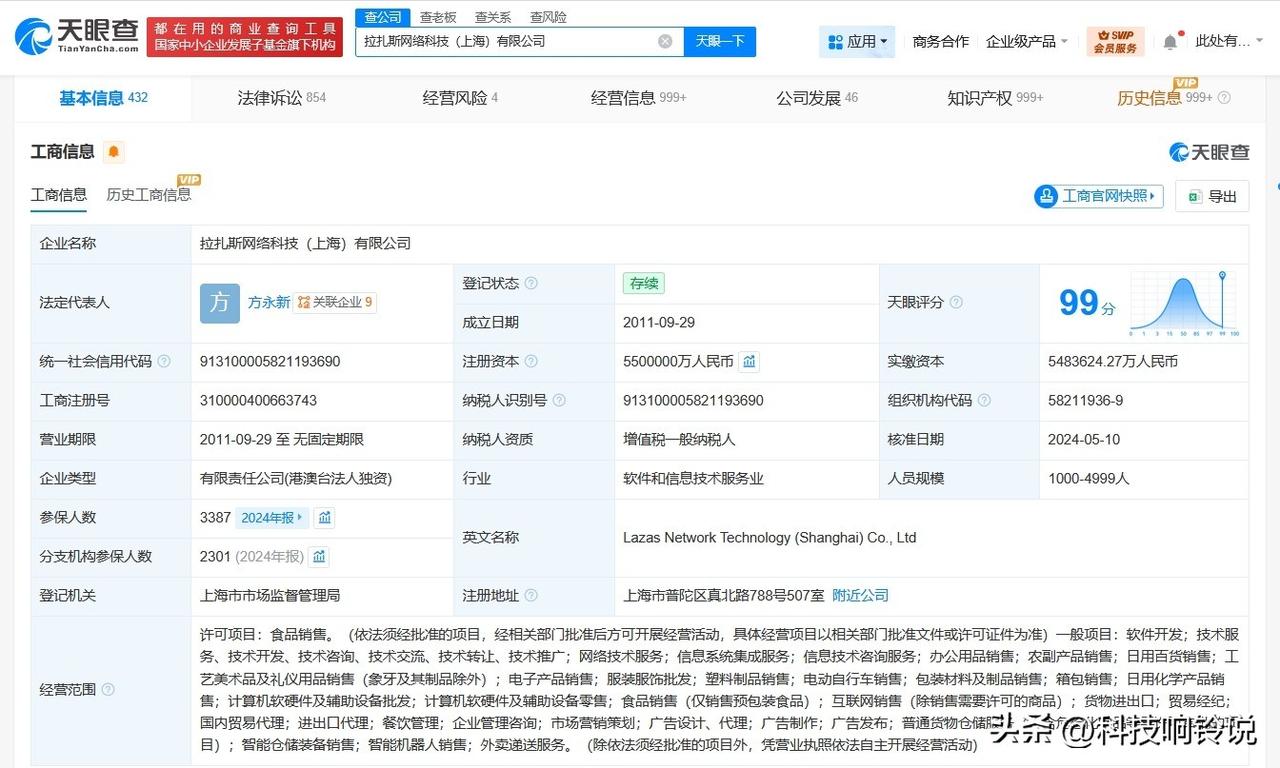Screen dimensions: 1280x768
Task: Expand the 2024年报 selector in 参保人数
Action: point(272,517)
